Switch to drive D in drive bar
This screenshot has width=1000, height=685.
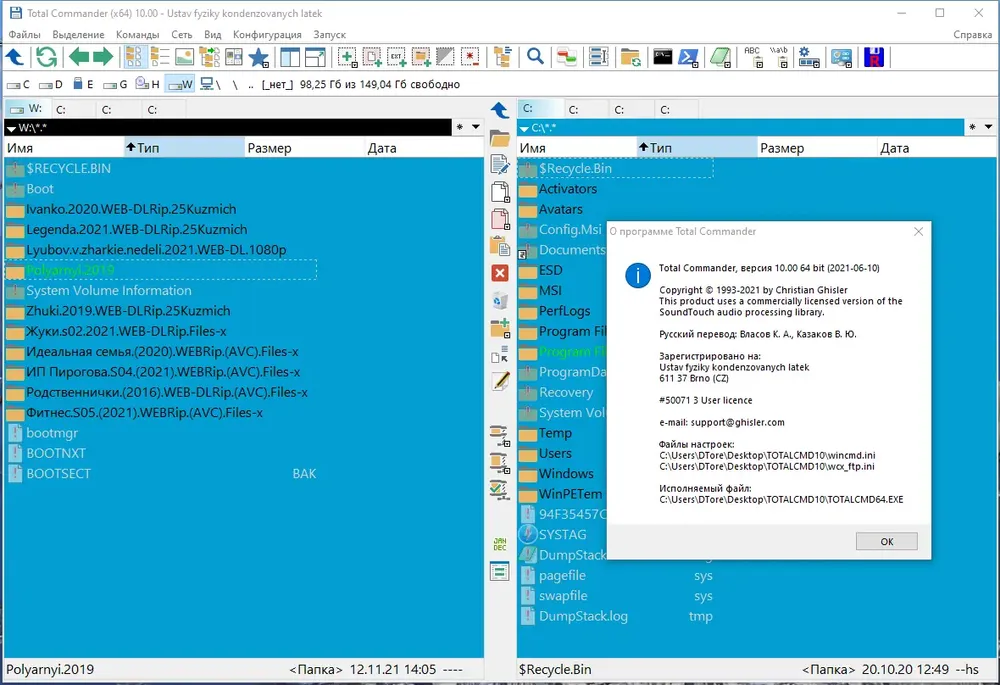51,84
